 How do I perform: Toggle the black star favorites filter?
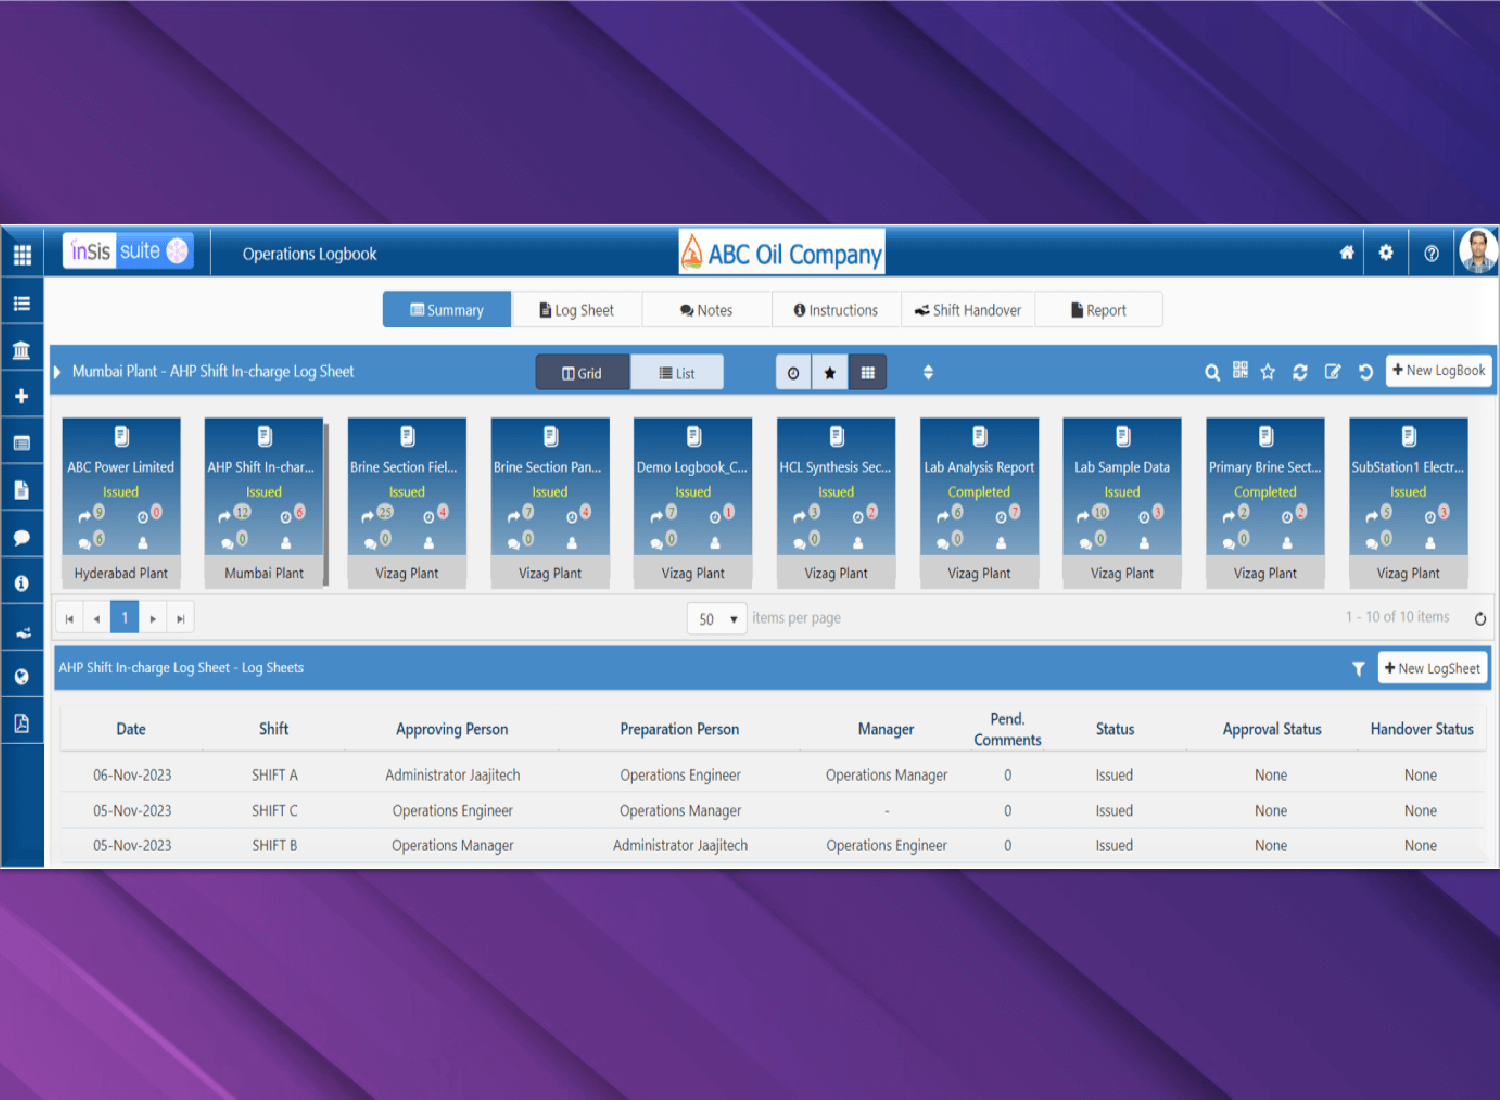(830, 373)
